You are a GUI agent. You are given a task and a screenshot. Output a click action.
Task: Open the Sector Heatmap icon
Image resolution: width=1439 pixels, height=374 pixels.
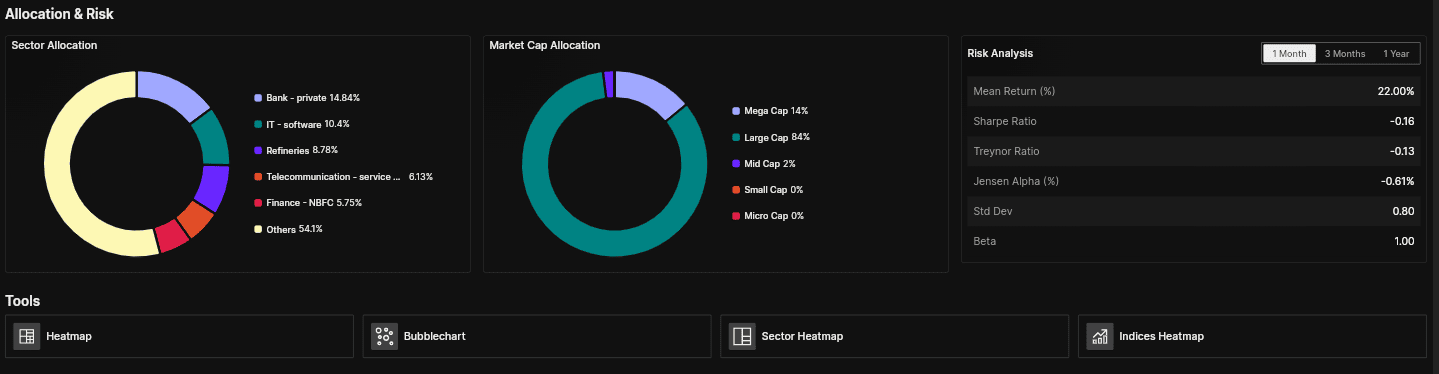coord(742,336)
